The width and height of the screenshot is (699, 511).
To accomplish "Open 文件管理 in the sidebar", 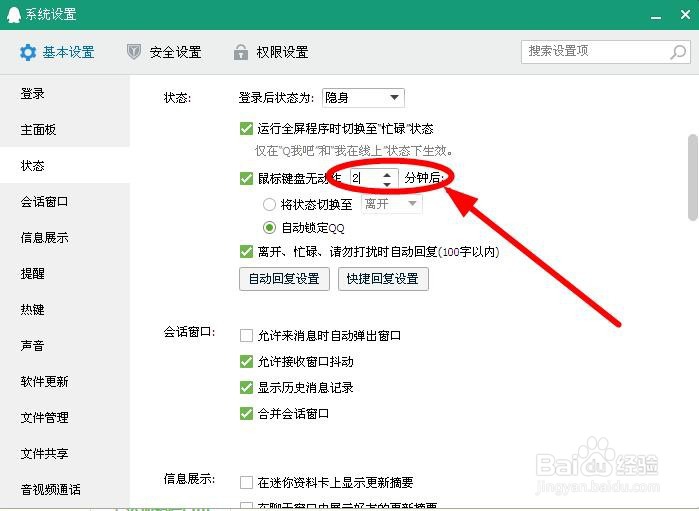I will [x=65, y=417].
